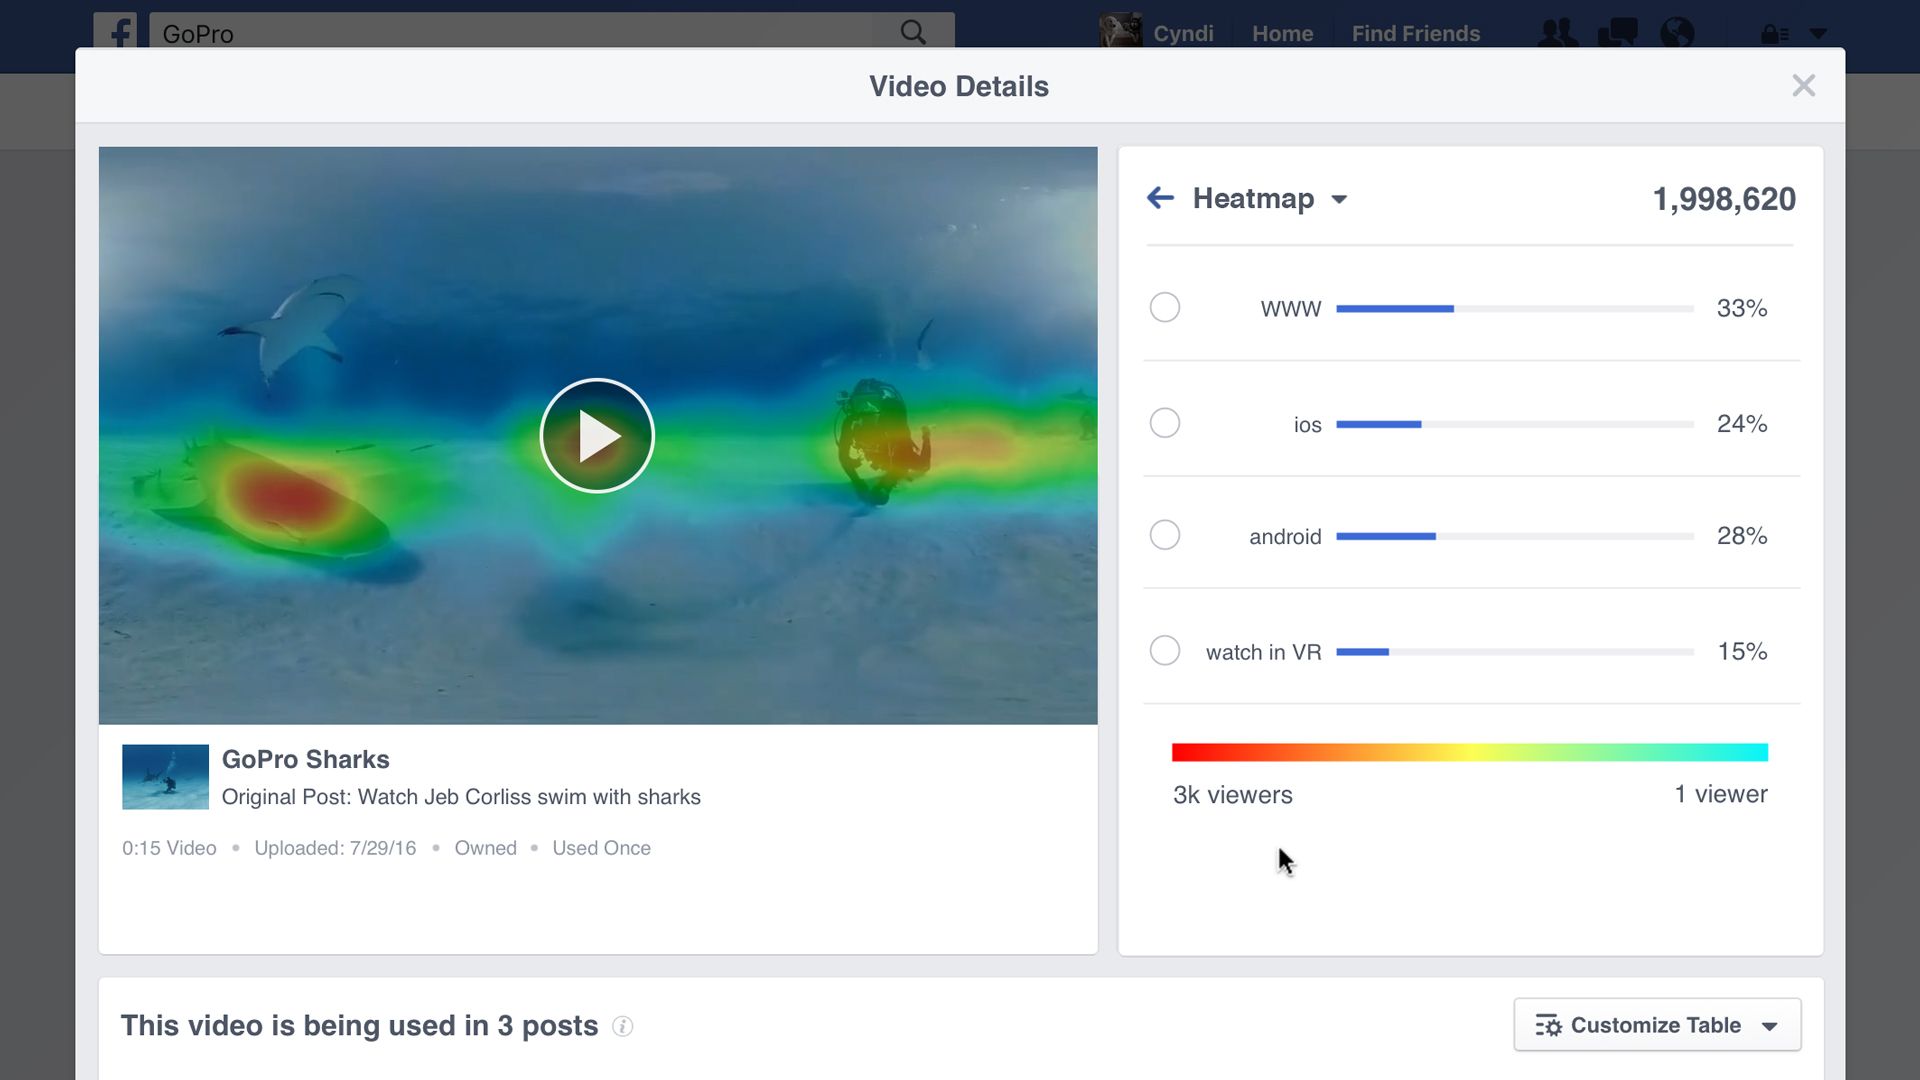Select the android radio button
This screenshot has height=1080, width=1920.
1164,535
